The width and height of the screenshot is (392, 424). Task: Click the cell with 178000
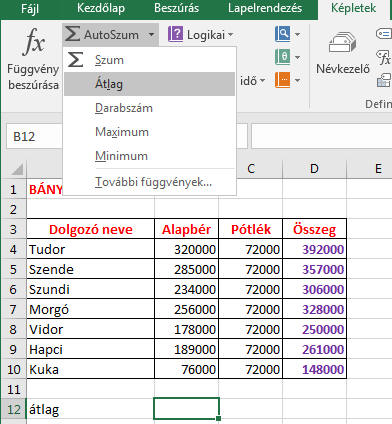click(x=186, y=329)
